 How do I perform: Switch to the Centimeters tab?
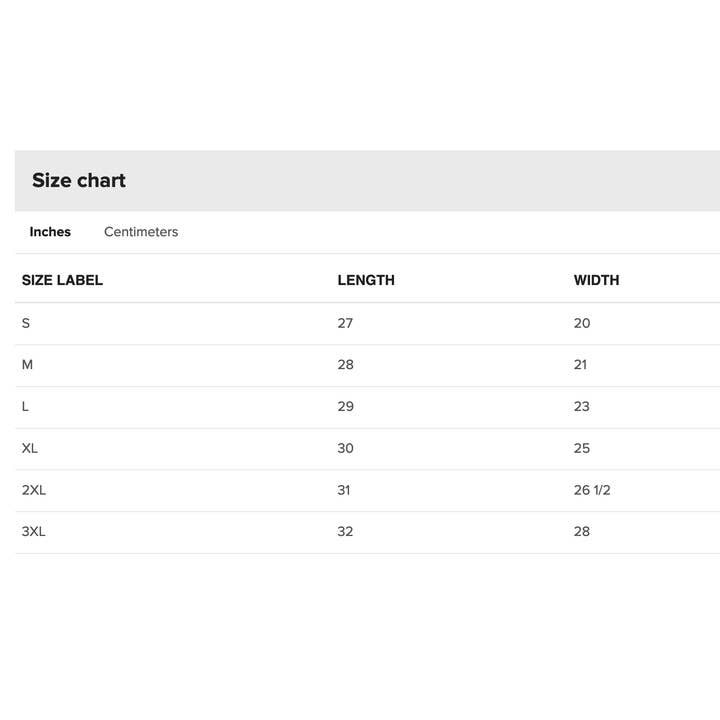141,232
